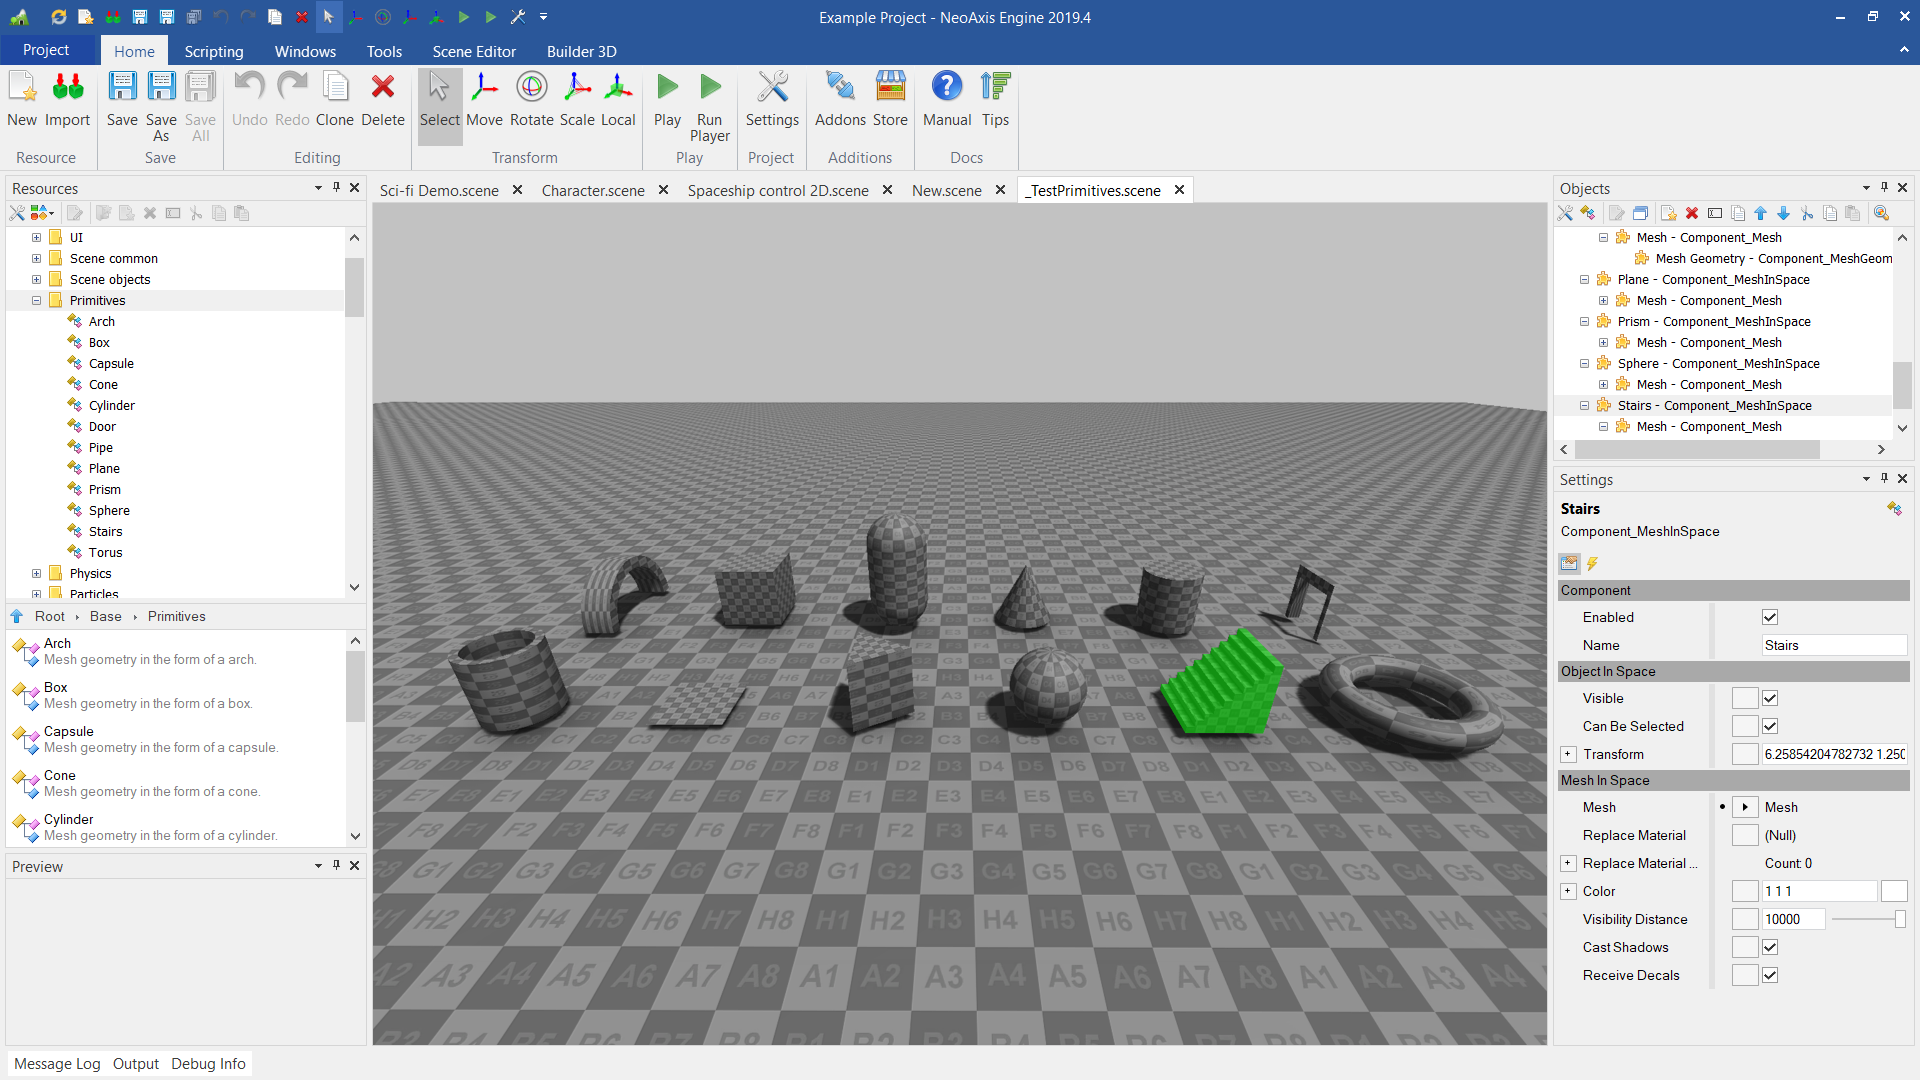Screen dimensions: 1920x1080
Task: Switch to Character.scene tab
Action: click(x=593, y=190)
